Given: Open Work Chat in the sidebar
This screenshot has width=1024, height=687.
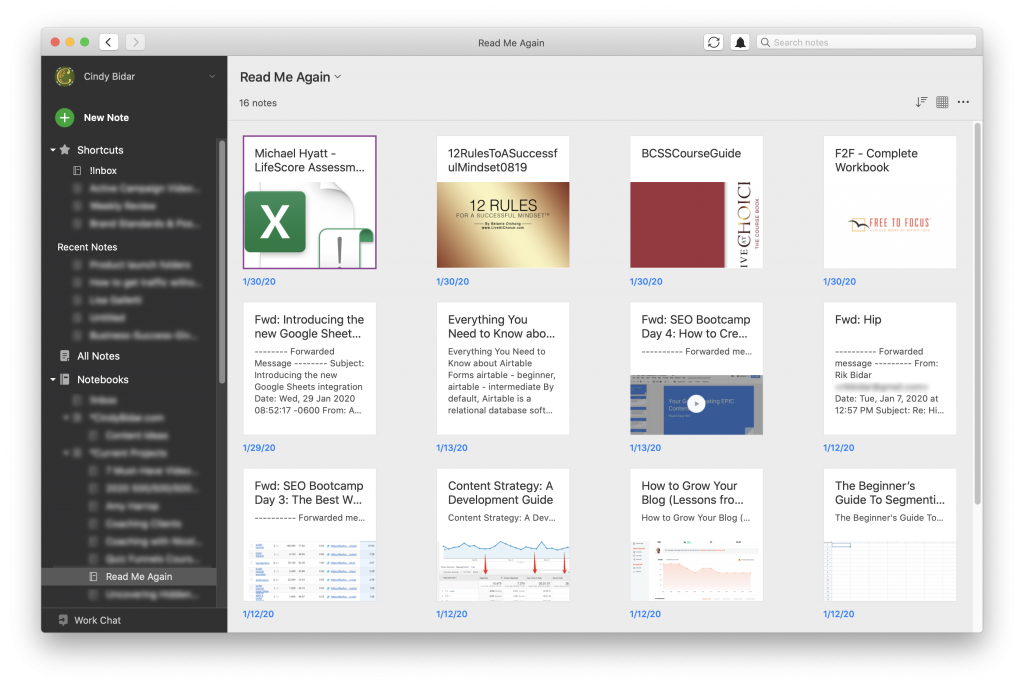Looking at the screenshot, I should tap(97, 620).
